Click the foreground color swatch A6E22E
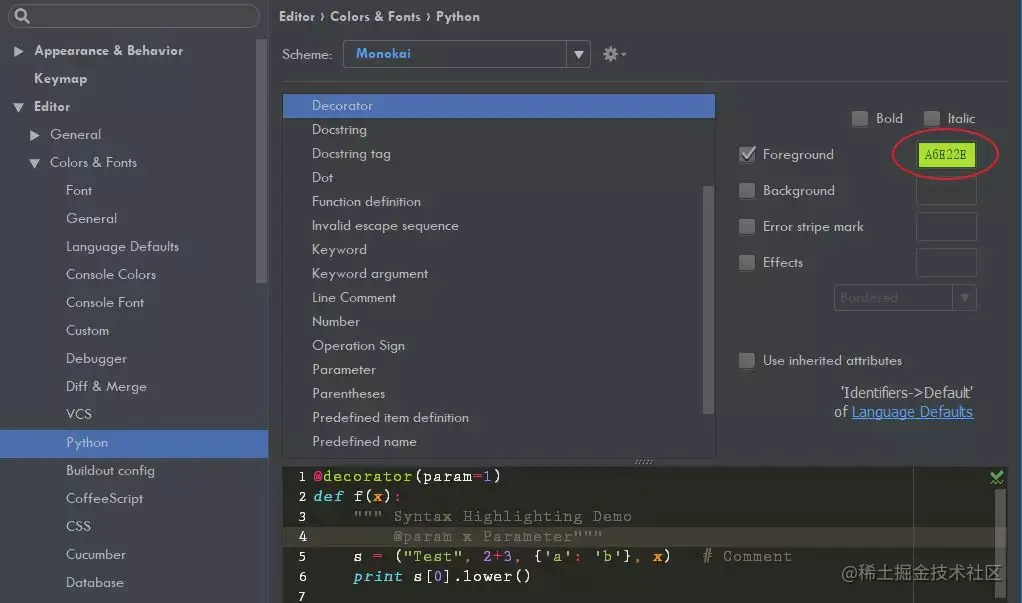Viewport: 1022px width, 603px height. click(x=946, y=154)
